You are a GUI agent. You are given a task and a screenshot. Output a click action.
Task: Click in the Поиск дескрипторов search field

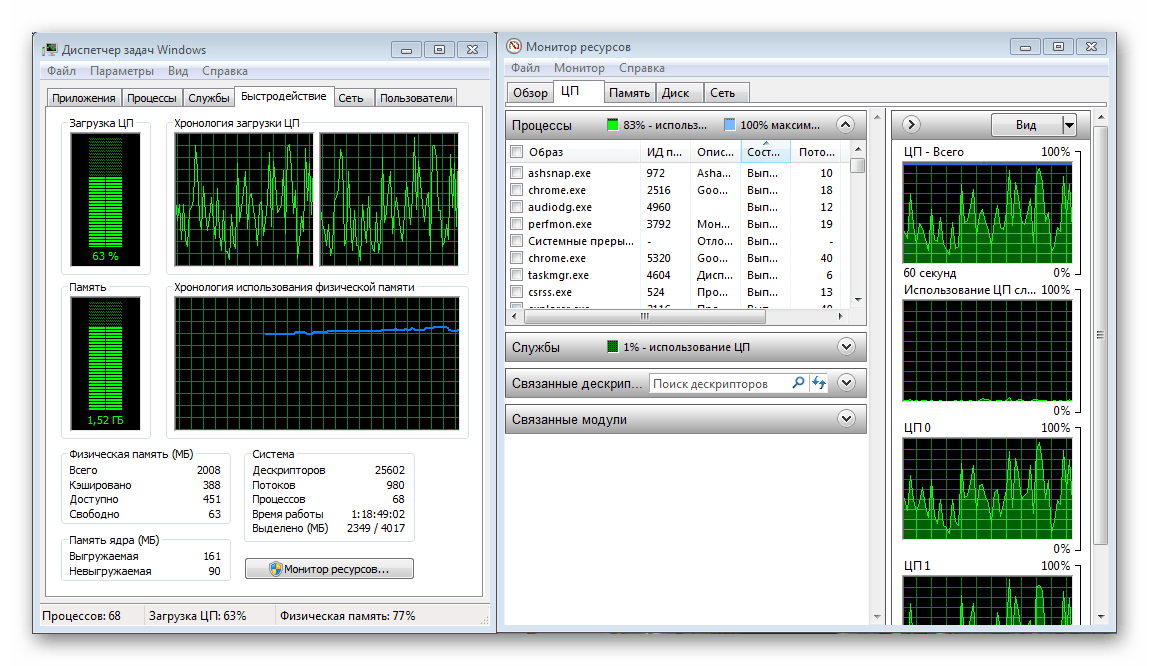point(720,383)
